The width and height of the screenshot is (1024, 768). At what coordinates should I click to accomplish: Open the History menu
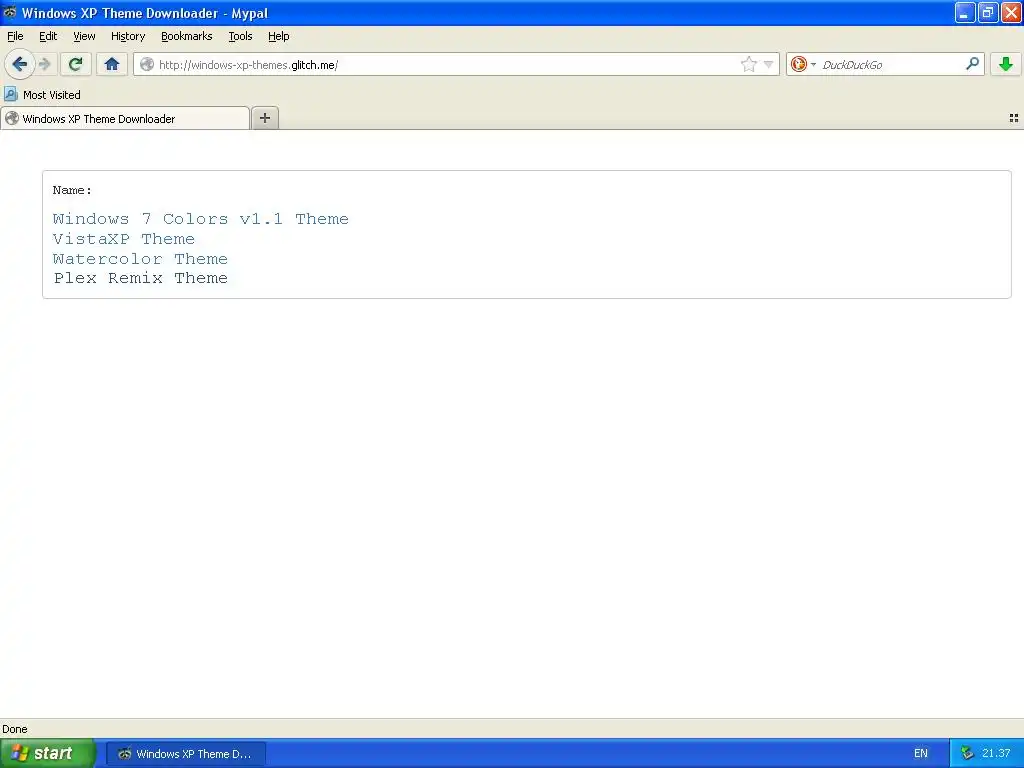(x=128, y=36)
